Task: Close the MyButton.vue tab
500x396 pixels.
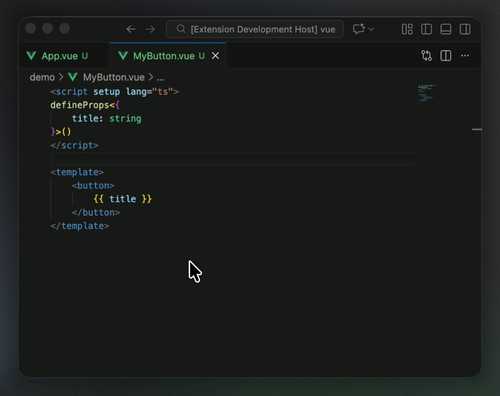Action: click(215, 56)
